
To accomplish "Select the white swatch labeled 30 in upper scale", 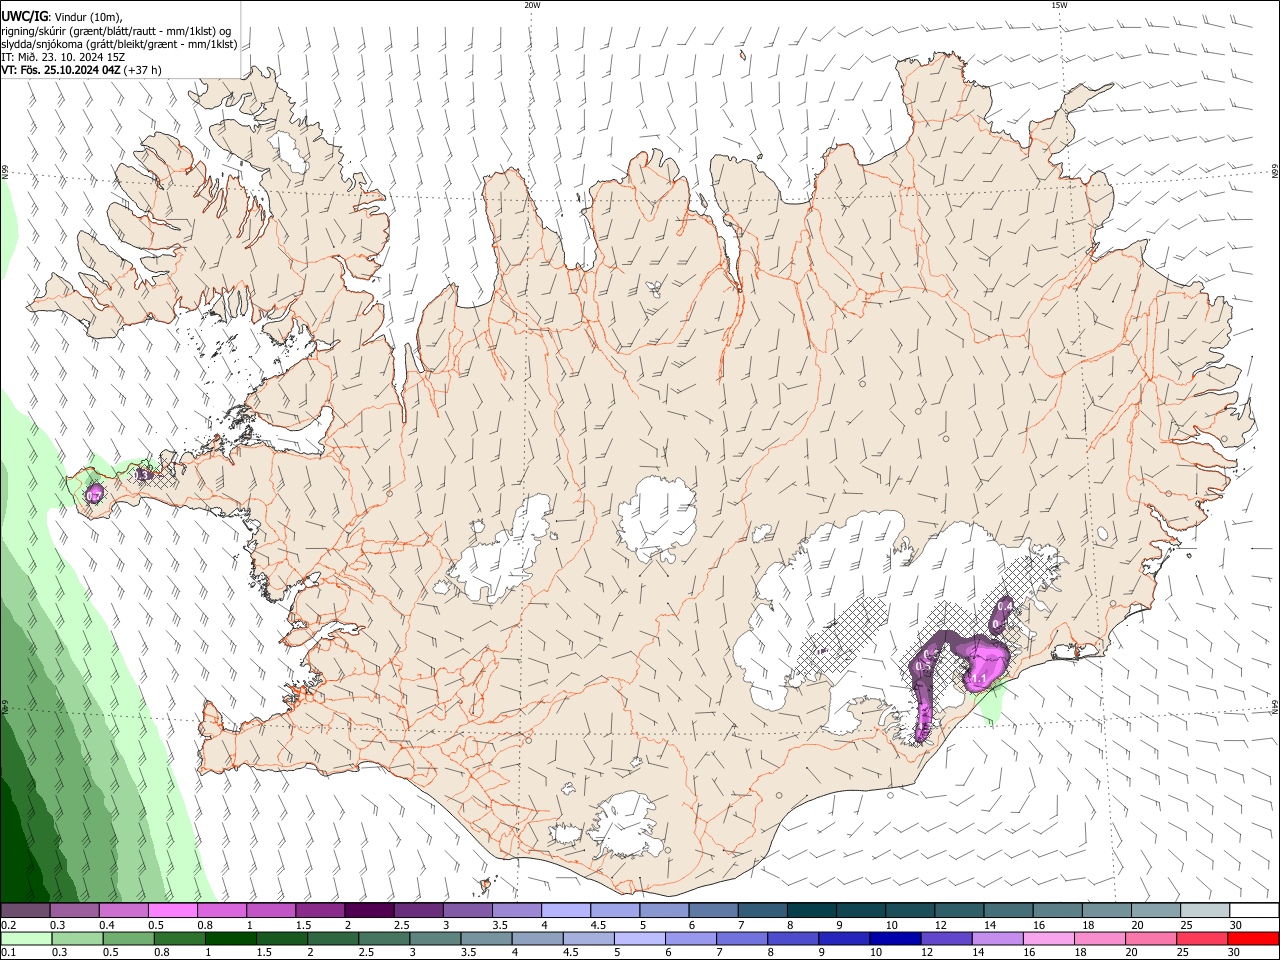I will click(1254, 911).
